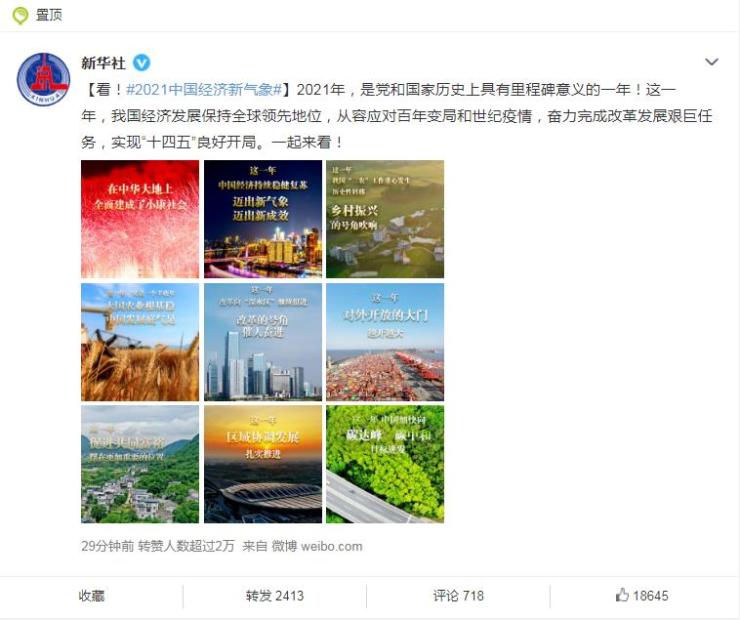
Task: Click the 微博 weibo.com source link
Action: [x=317, y=546]
